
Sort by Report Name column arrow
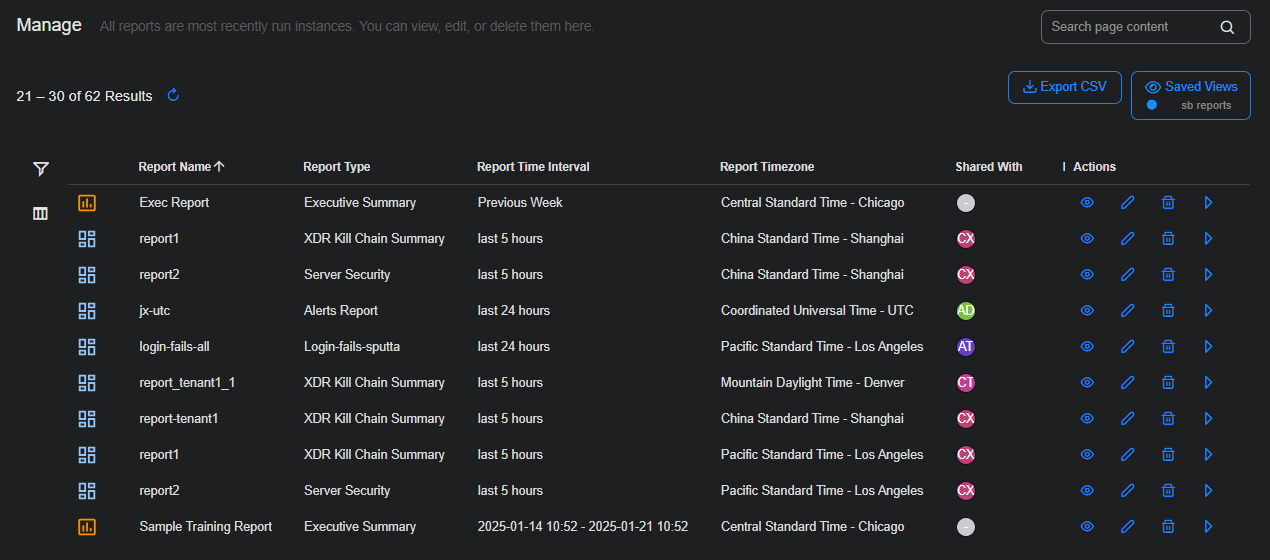tap(219, 167)
